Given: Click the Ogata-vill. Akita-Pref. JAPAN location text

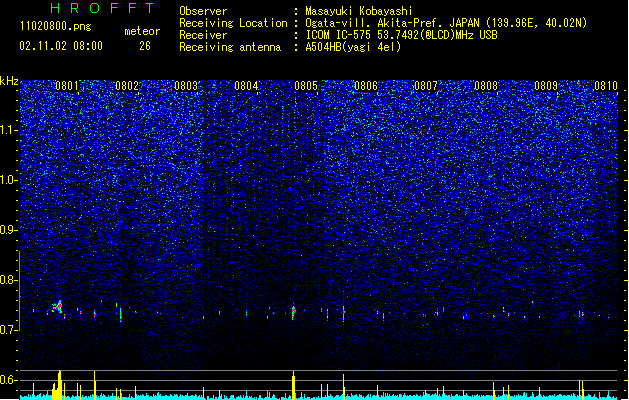Looking at the screenshot, I should pos(446,23).
